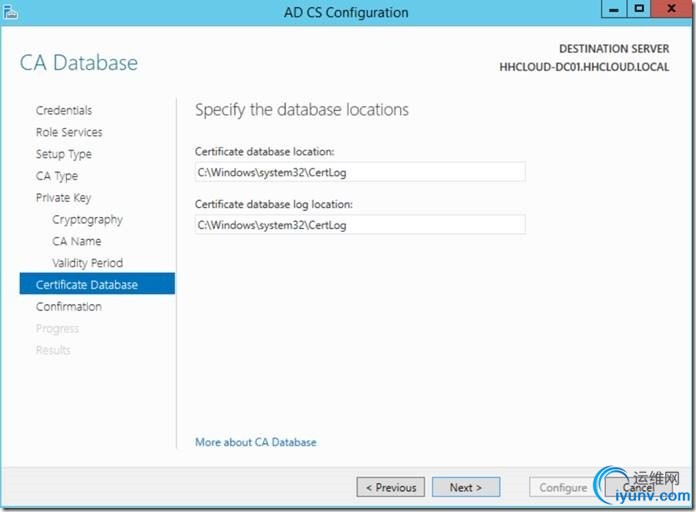Select the Private Key step
This screenshot has width=696, height=512.
tap(63, 198)
